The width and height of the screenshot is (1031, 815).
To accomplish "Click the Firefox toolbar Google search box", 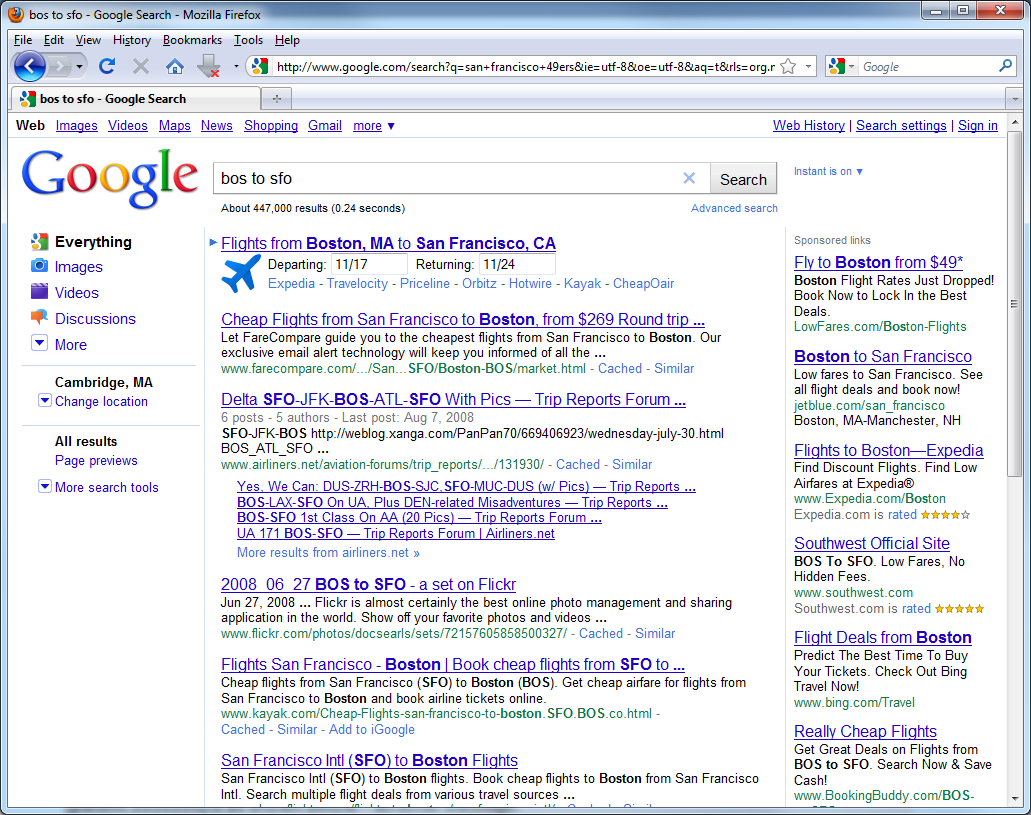I will point(928,66).
